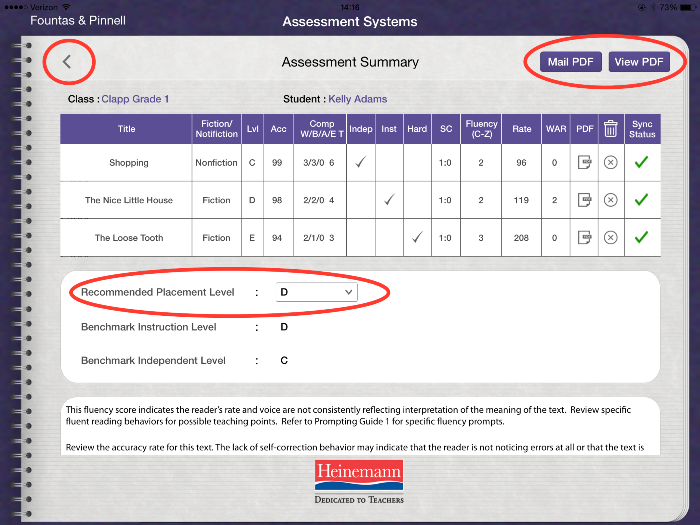Click comprehension score 2/2/0 4
Screen dimensions: 700x525
point(319,200)
